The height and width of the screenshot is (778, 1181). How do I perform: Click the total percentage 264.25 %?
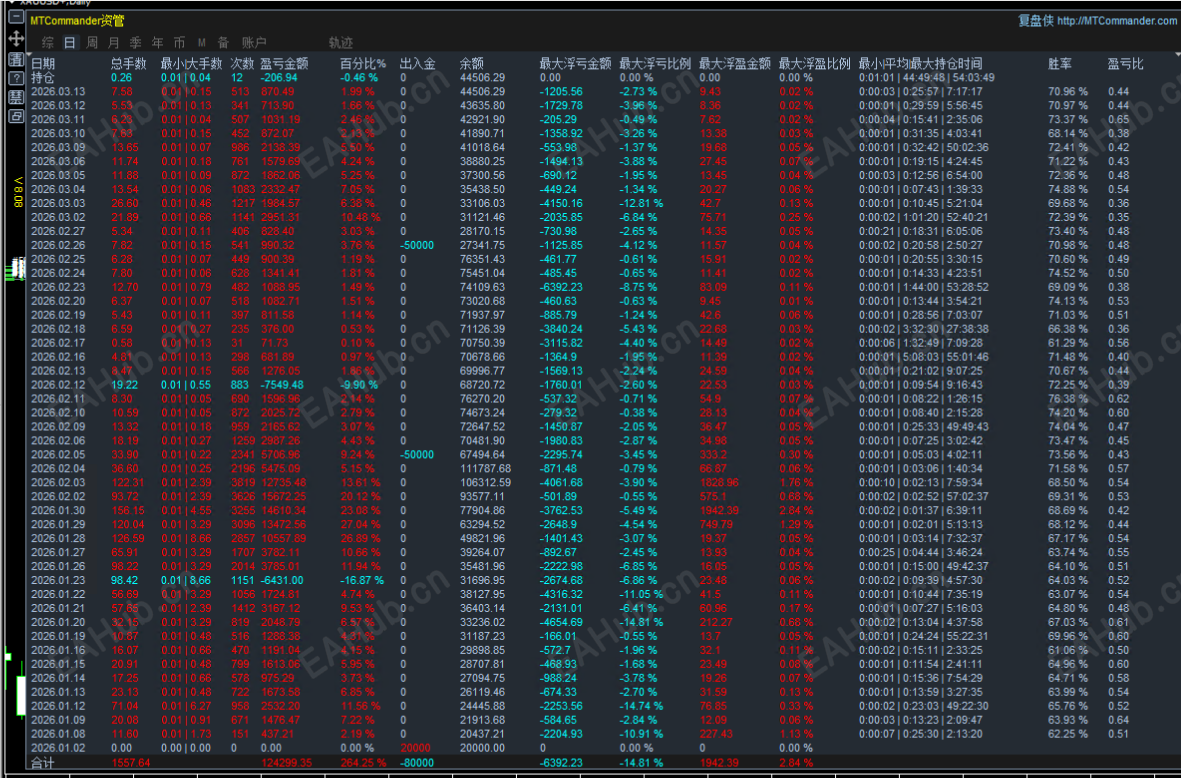tap(363, 763)
